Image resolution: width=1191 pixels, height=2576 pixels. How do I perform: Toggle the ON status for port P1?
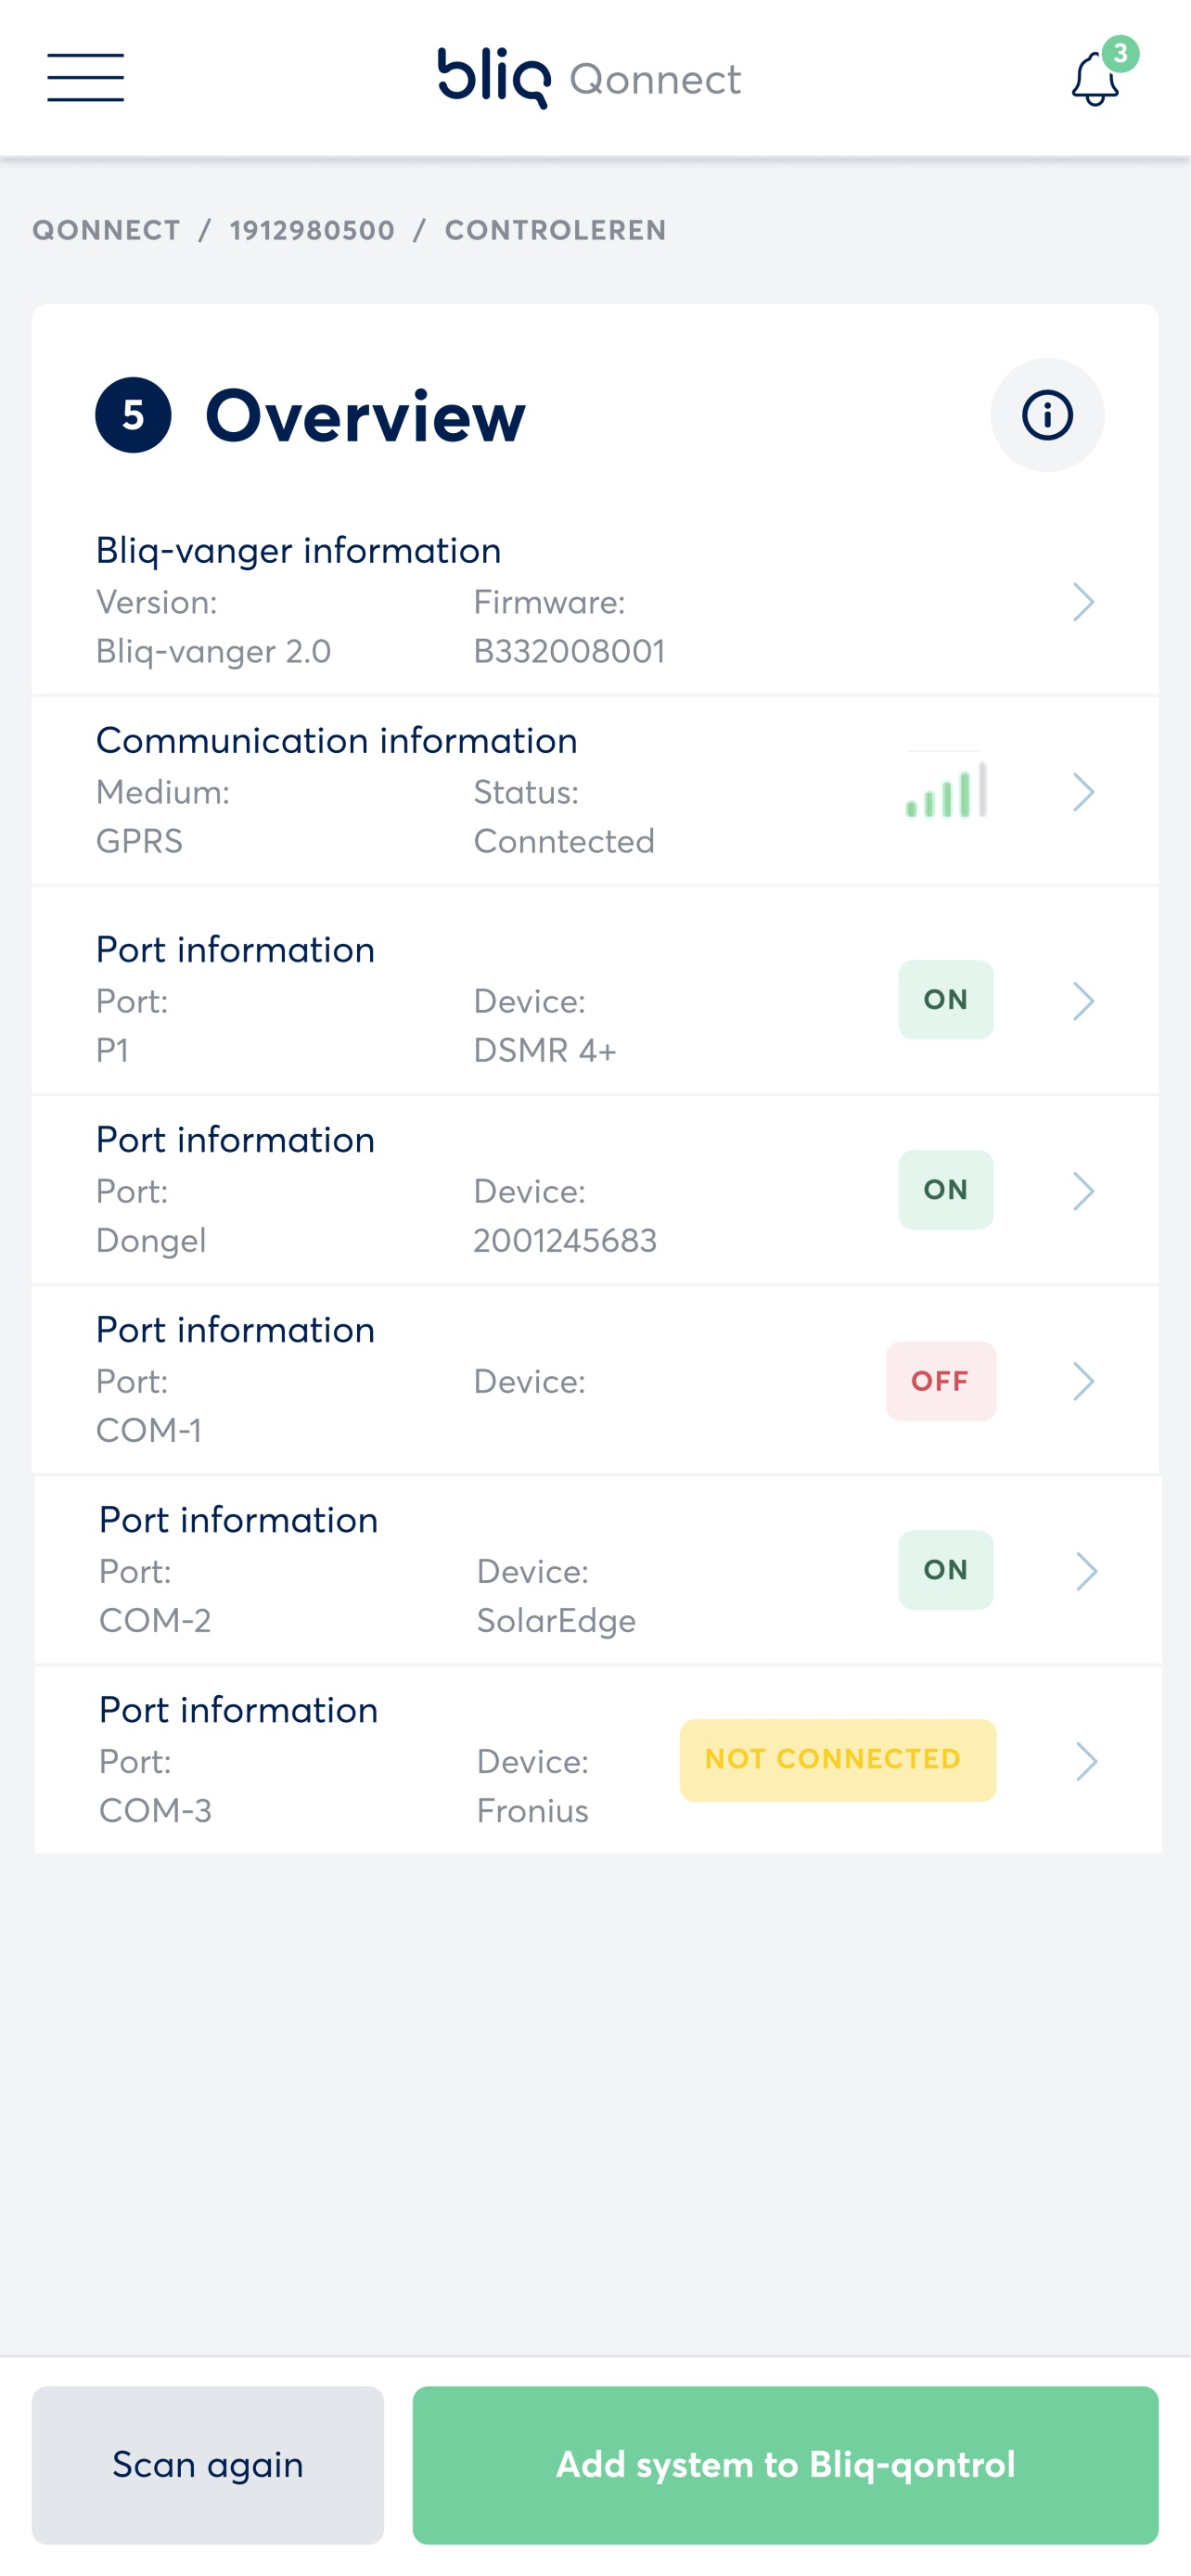click(x=946, y=1000)
